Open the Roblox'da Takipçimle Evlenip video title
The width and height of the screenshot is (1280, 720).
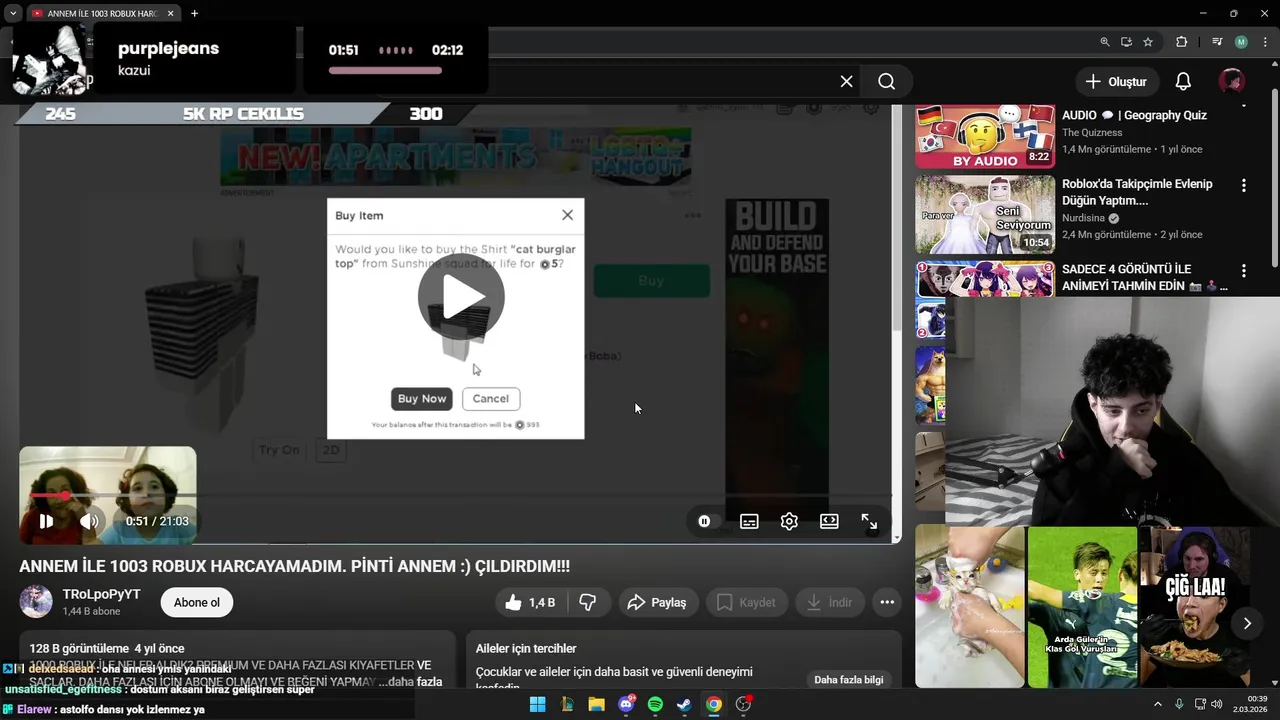point(1138,192)
